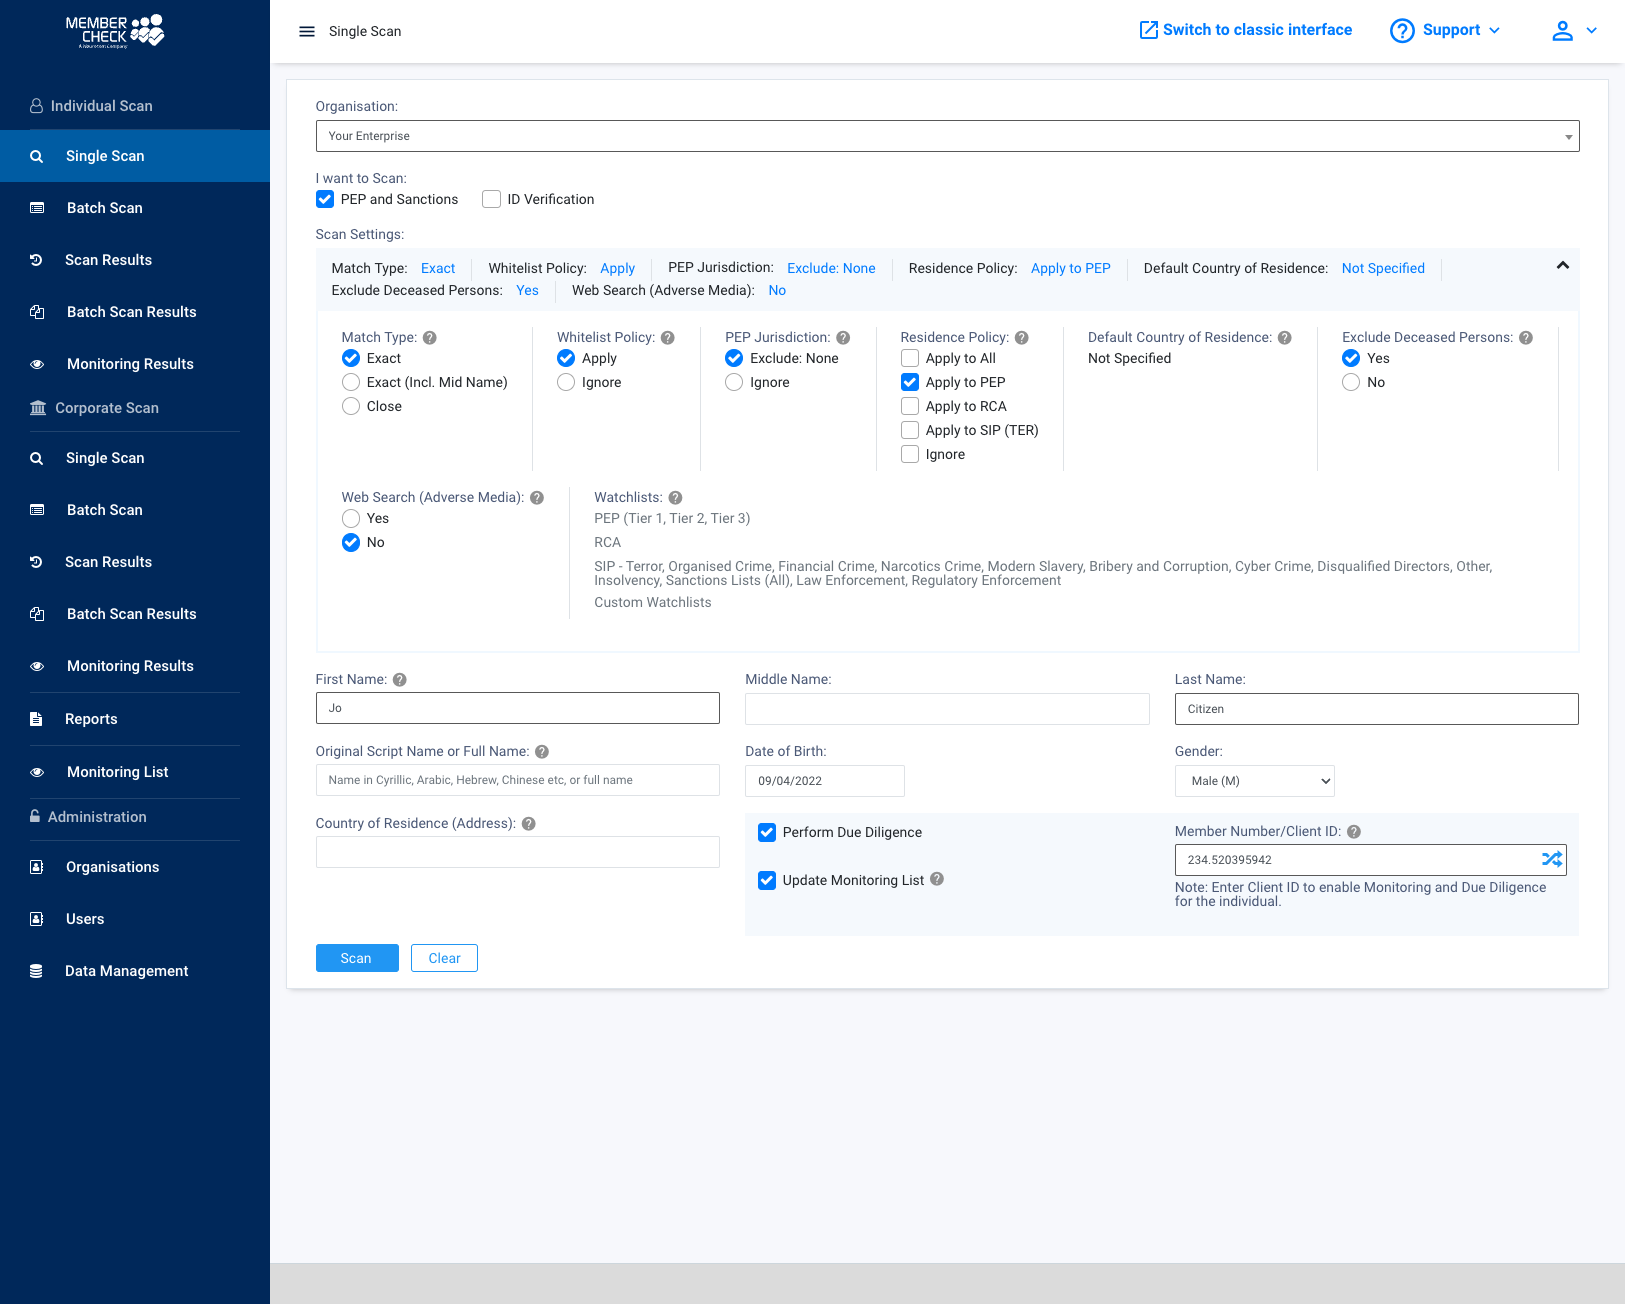Click the user account icon top right
1625x1304 pixels.
pos(1562,30)
